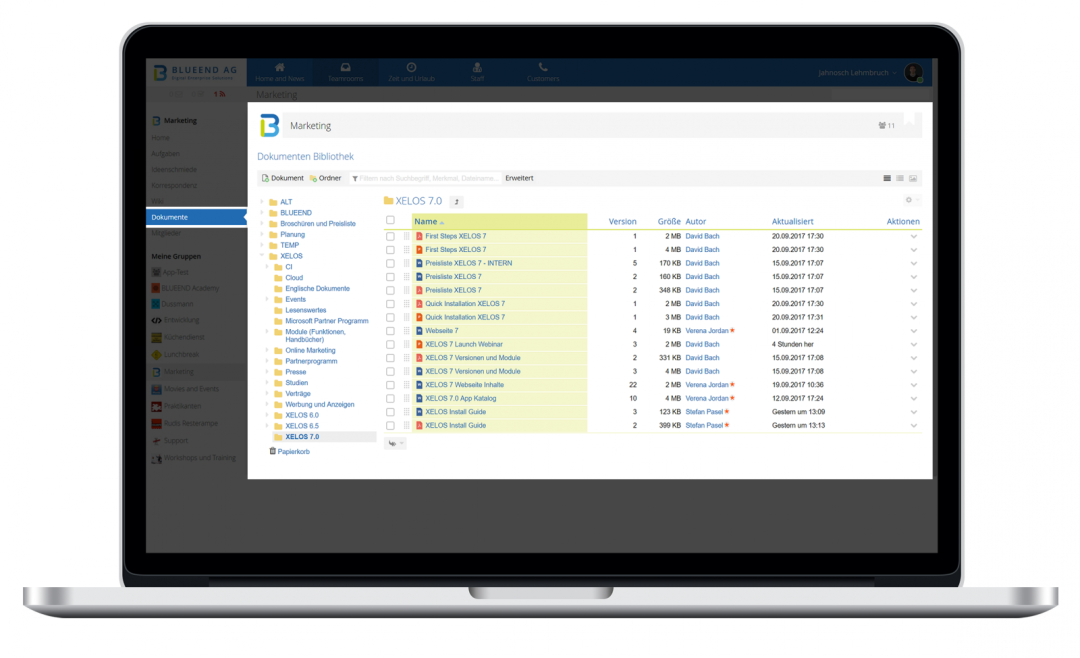Open Wiki in the sidebar
The height and width of the screenshot is (658, 1080).
(157, 201)
